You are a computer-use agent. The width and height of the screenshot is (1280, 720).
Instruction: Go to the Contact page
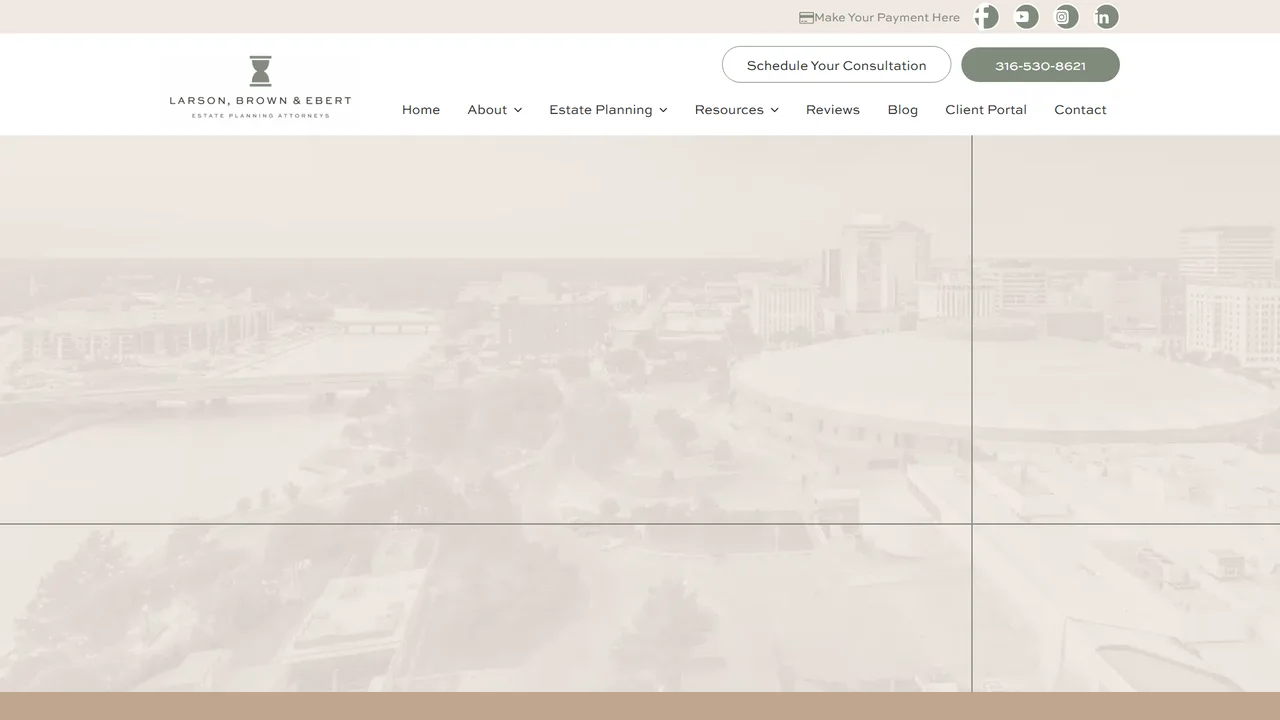(1080, 110)
